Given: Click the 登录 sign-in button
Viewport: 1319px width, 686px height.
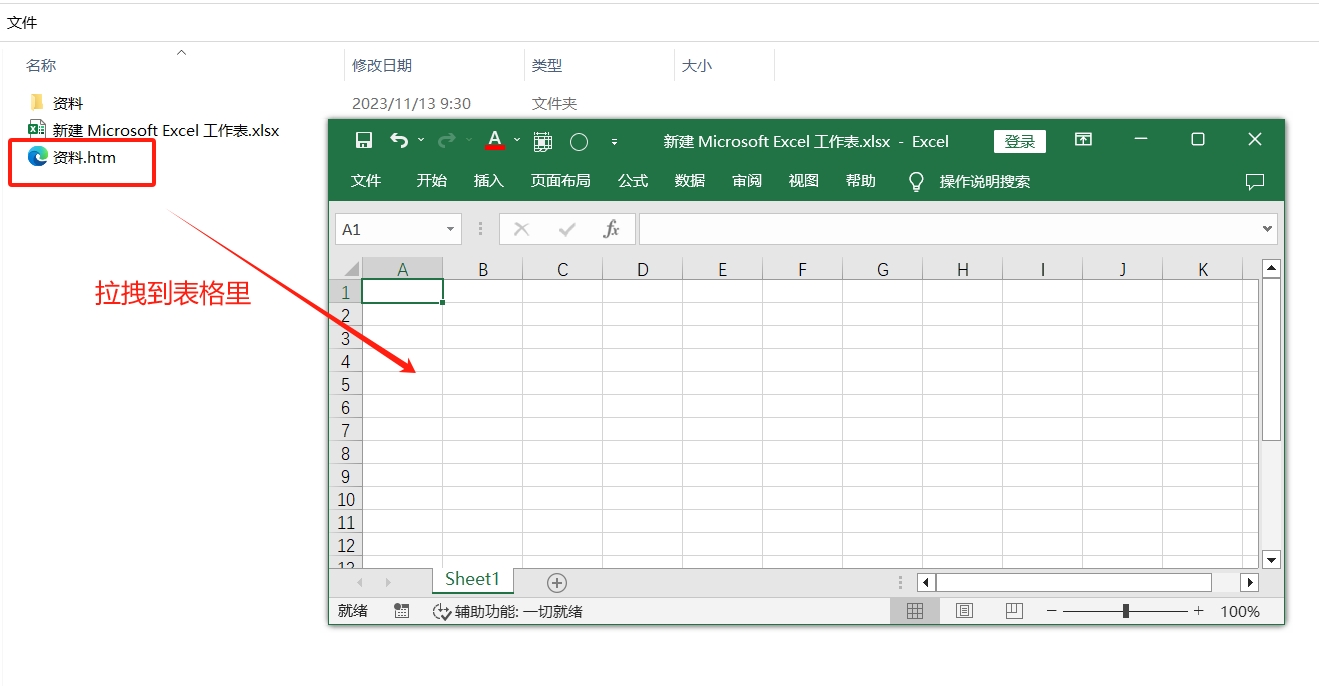Looking at the screenshot, I should coord(1019,141).
